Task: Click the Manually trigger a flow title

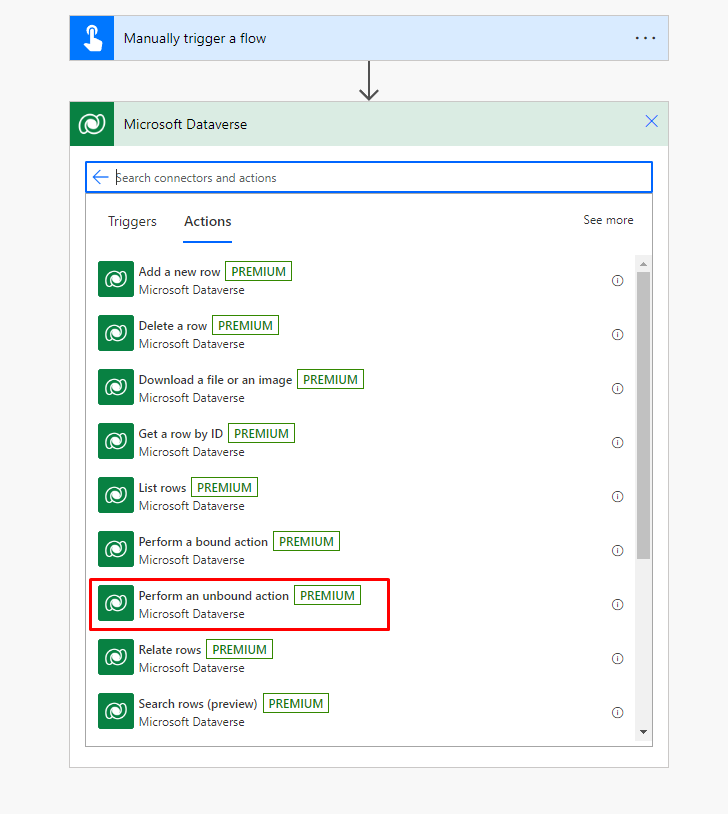Action: click(x=195, y=38)
